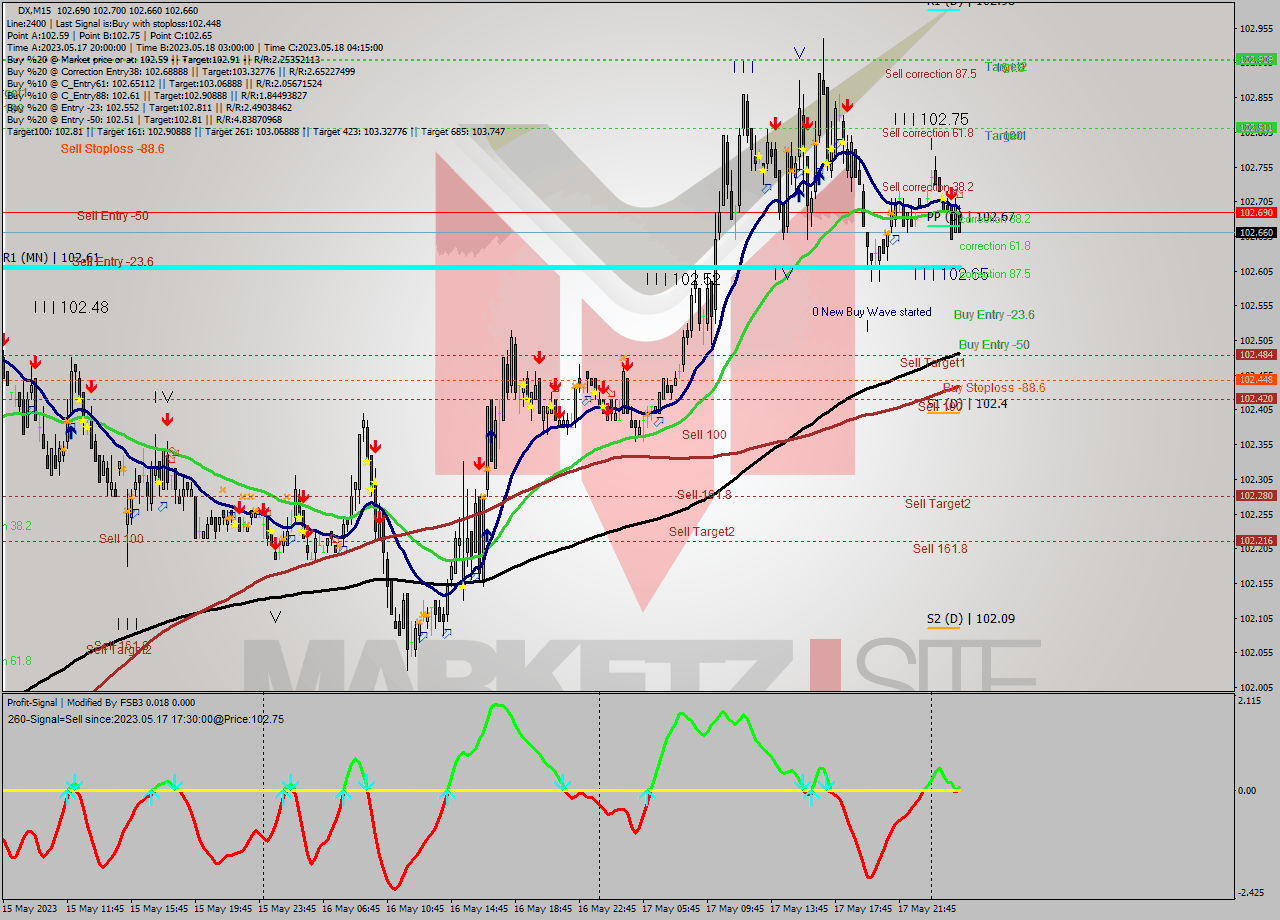Viewport: 1280px width, 920px height.
Task: Click the 'Sell correction 38.2' label
Action: point(928,187)
